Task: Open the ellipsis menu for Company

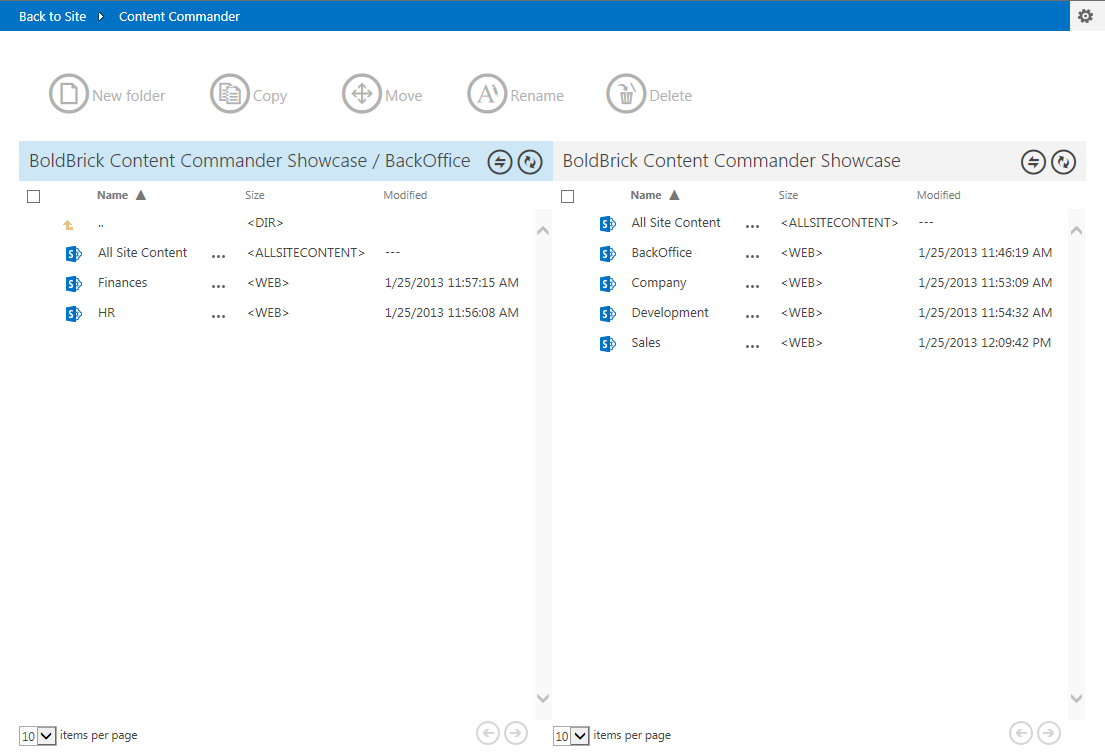Action: click(x=753, y=286)
